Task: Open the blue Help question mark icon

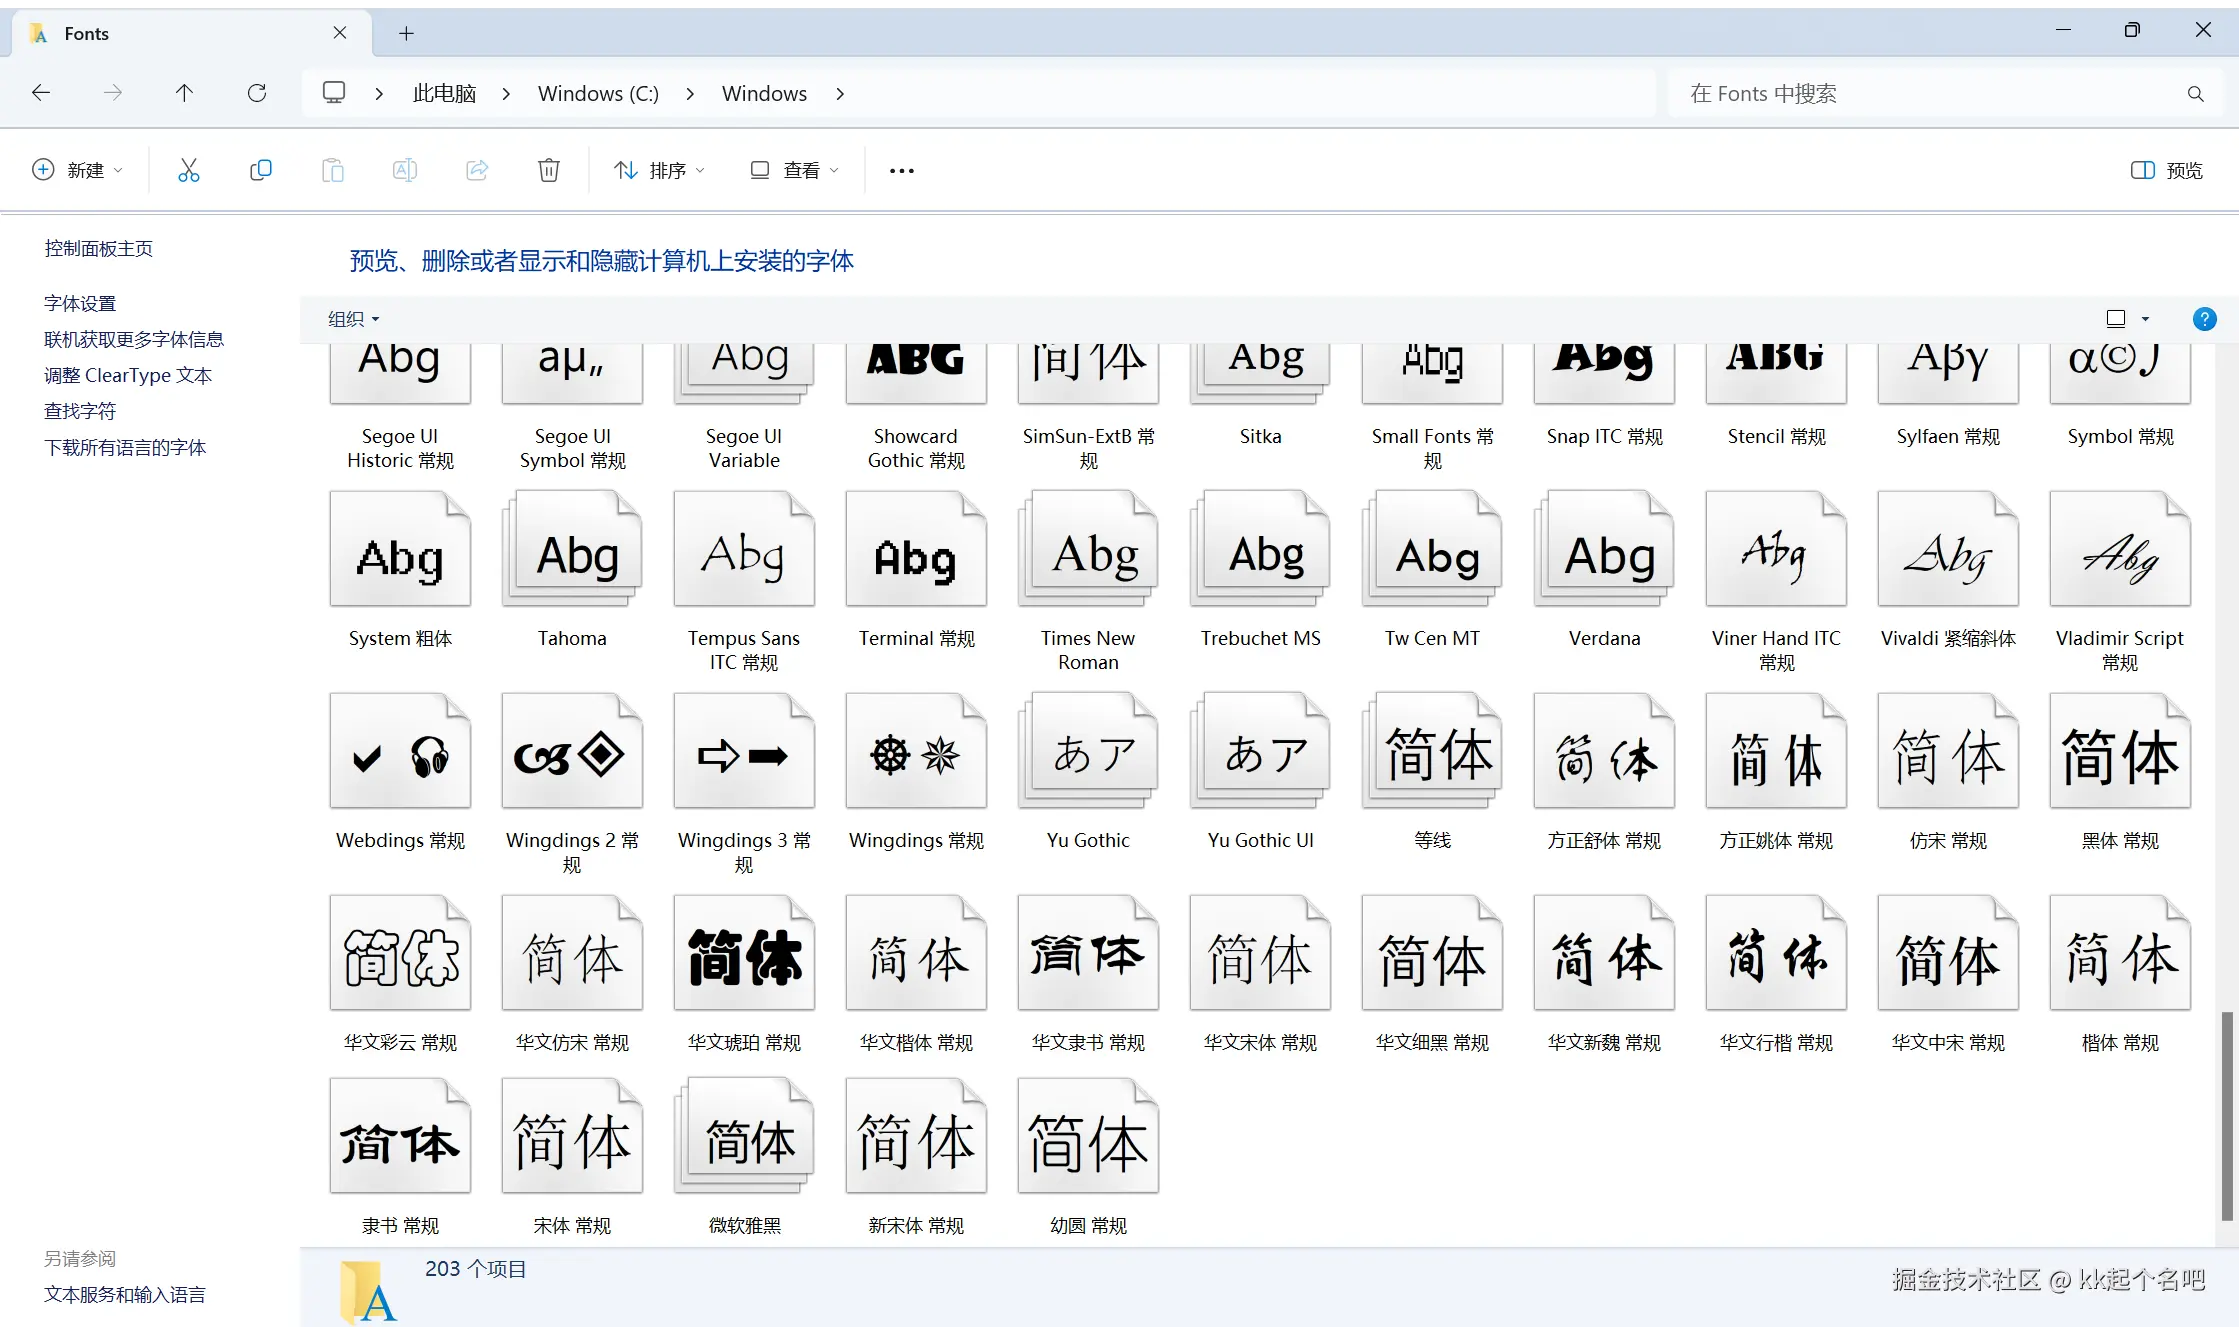Action: (2204, 319)
